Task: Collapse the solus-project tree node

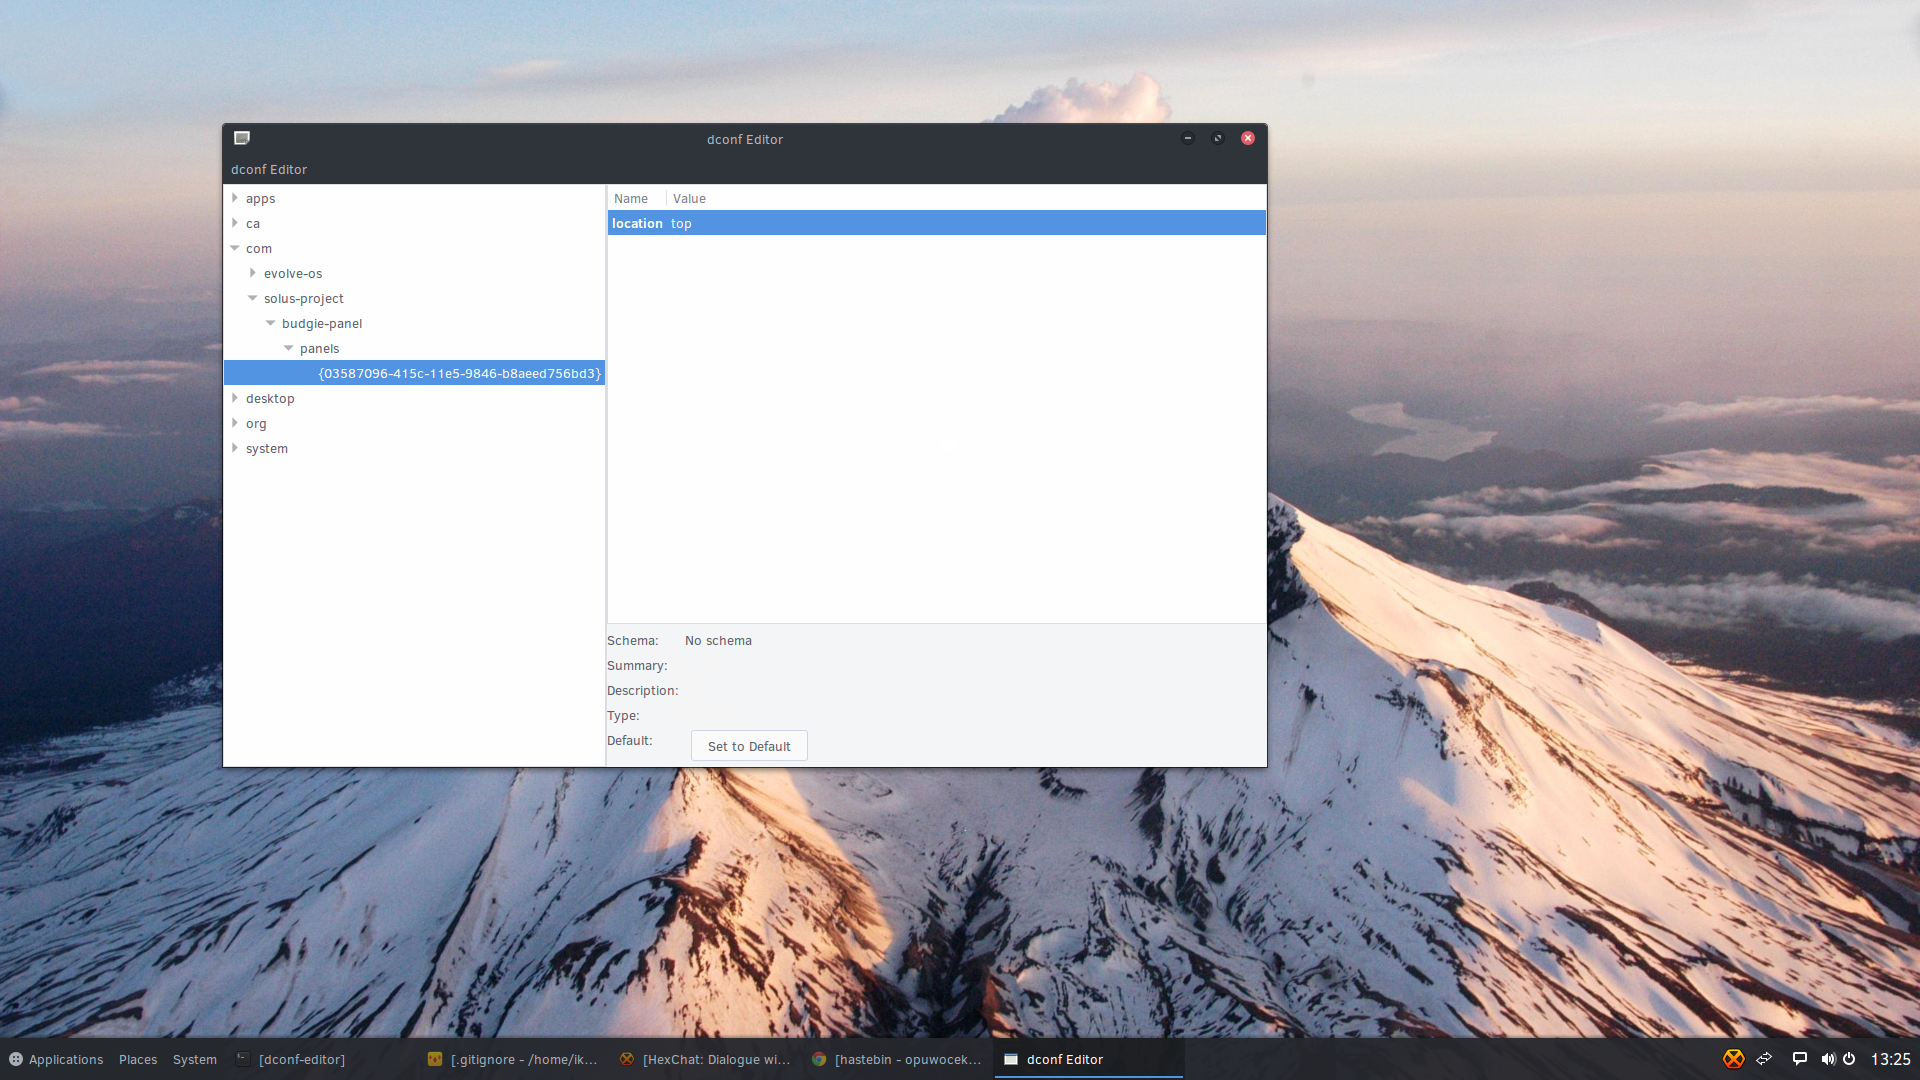Action: (253, 298)
